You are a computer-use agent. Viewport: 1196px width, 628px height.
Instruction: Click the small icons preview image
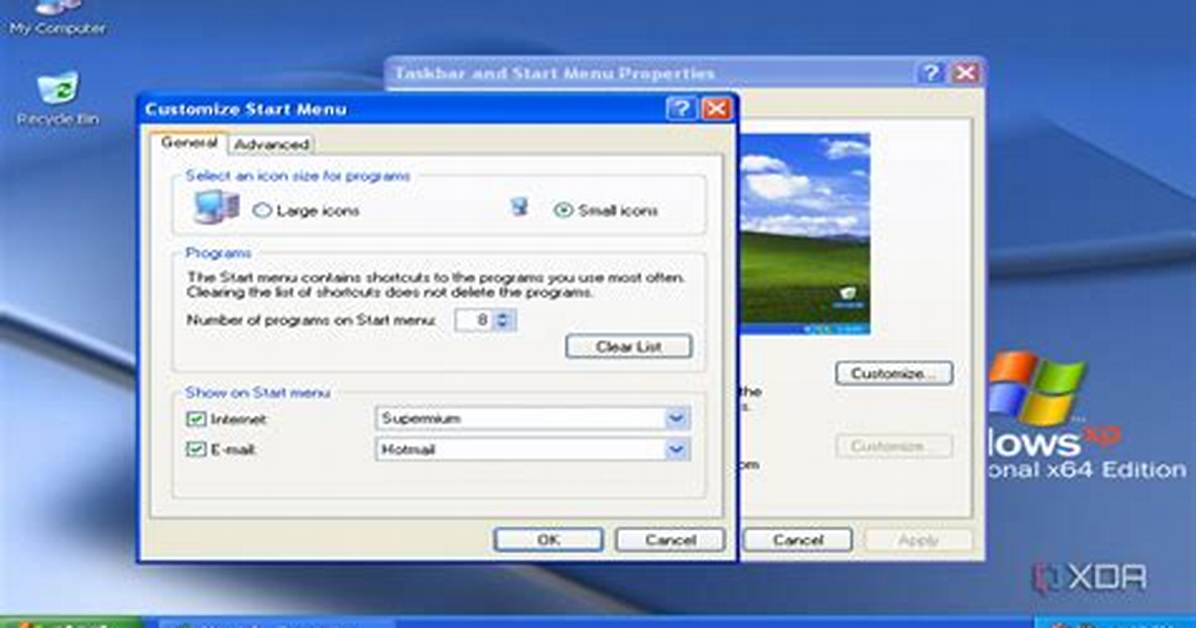519,207
